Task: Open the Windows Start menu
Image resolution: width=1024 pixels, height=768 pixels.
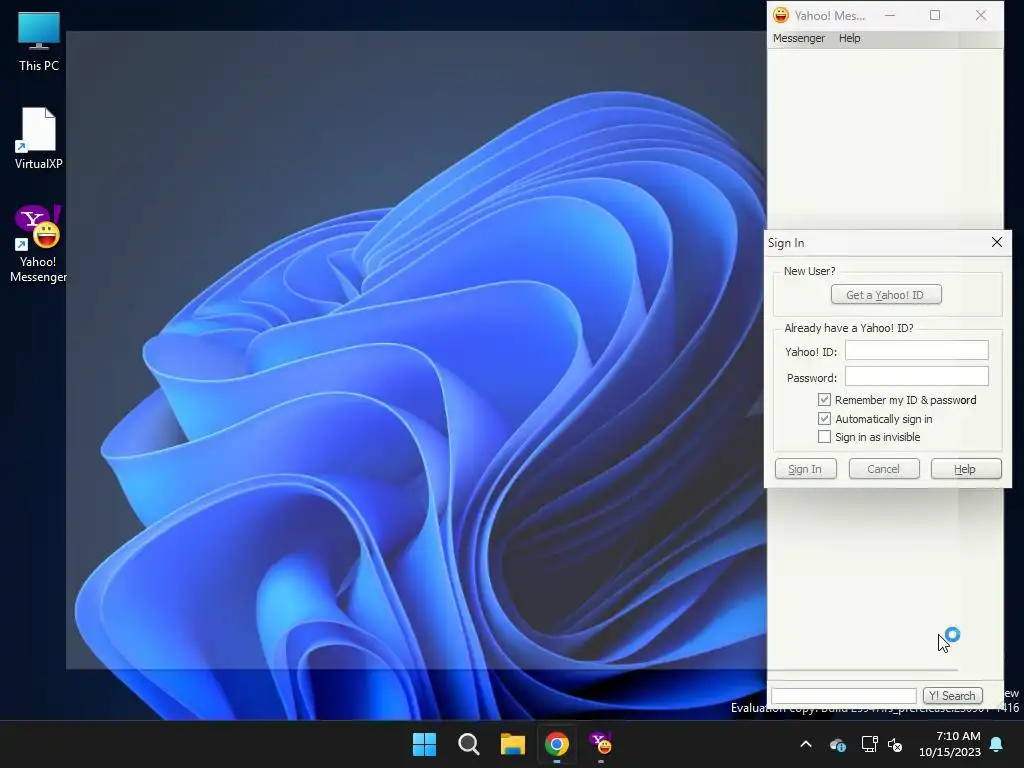Action: point(424,744)
